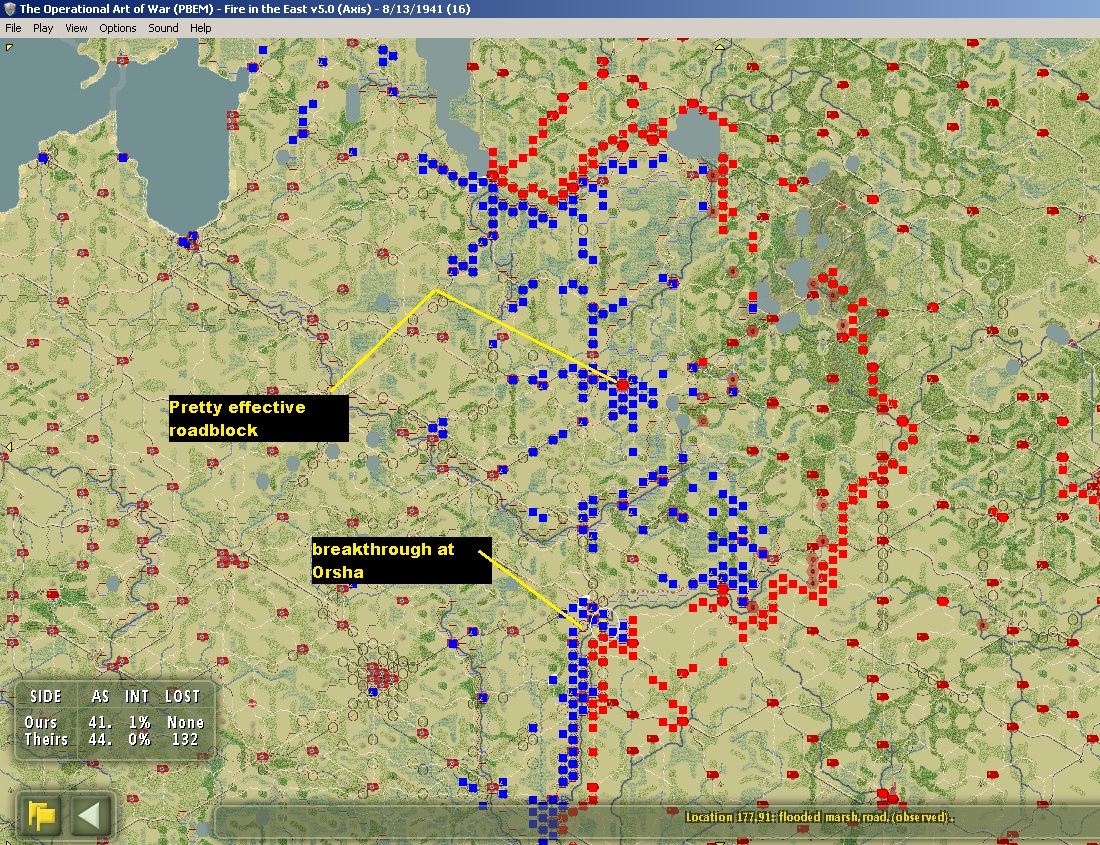Click the left-pointing arrow back button
The image size is (1100, 845).
click(90, 816)
